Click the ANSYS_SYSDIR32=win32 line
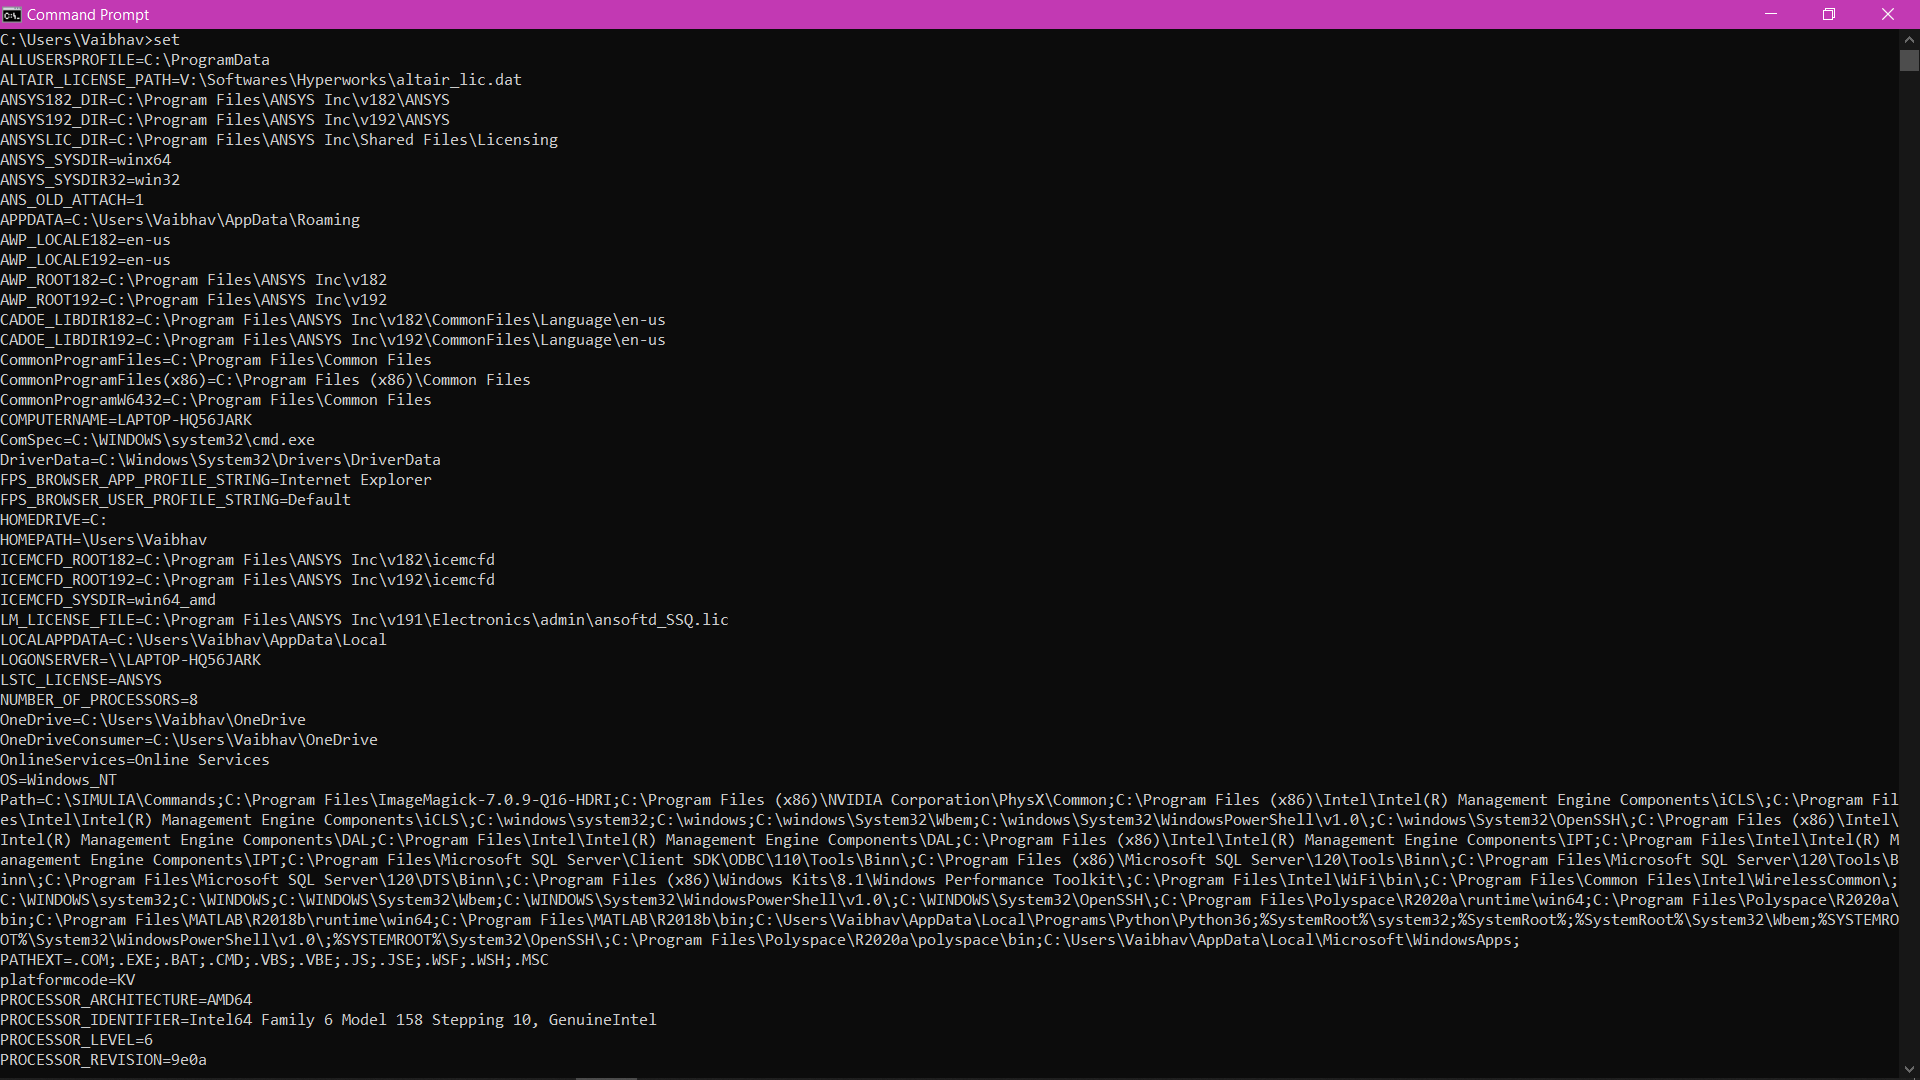The height and width of the screenshot is (1080, 1920). pyautogui.click(x=90, y=180)
